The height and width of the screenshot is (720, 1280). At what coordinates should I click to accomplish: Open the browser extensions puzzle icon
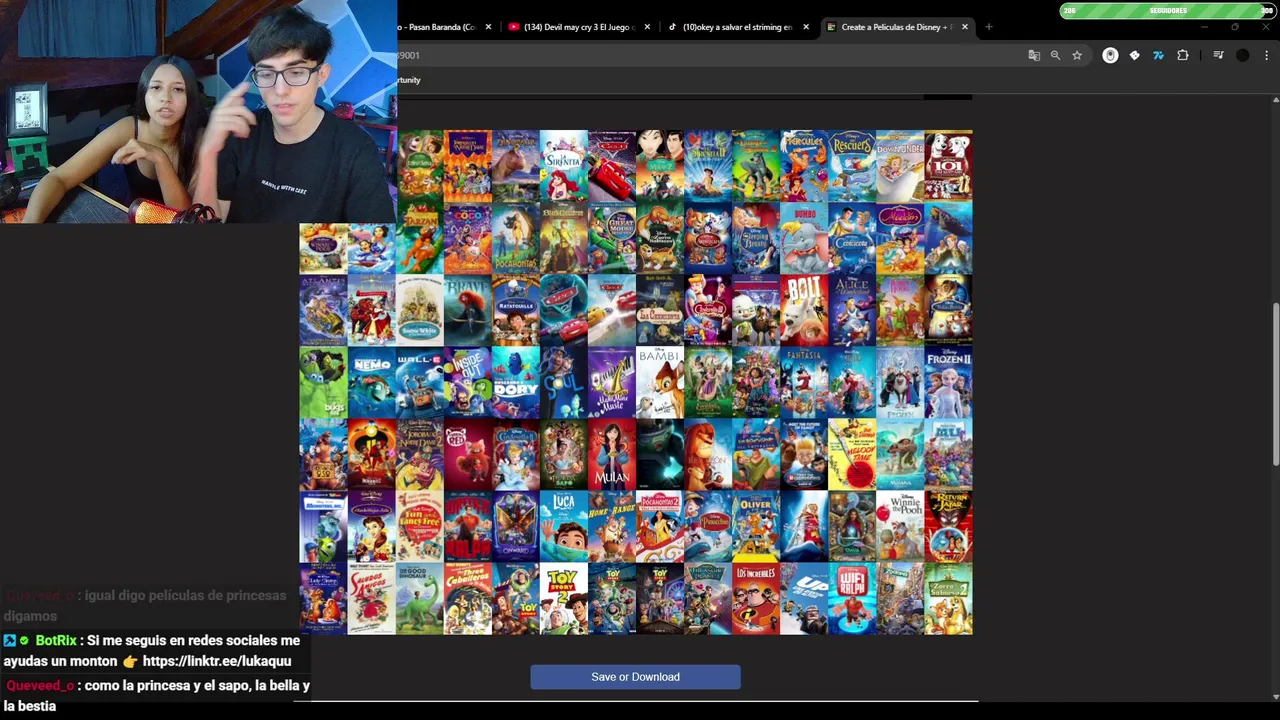[1183, 56]
